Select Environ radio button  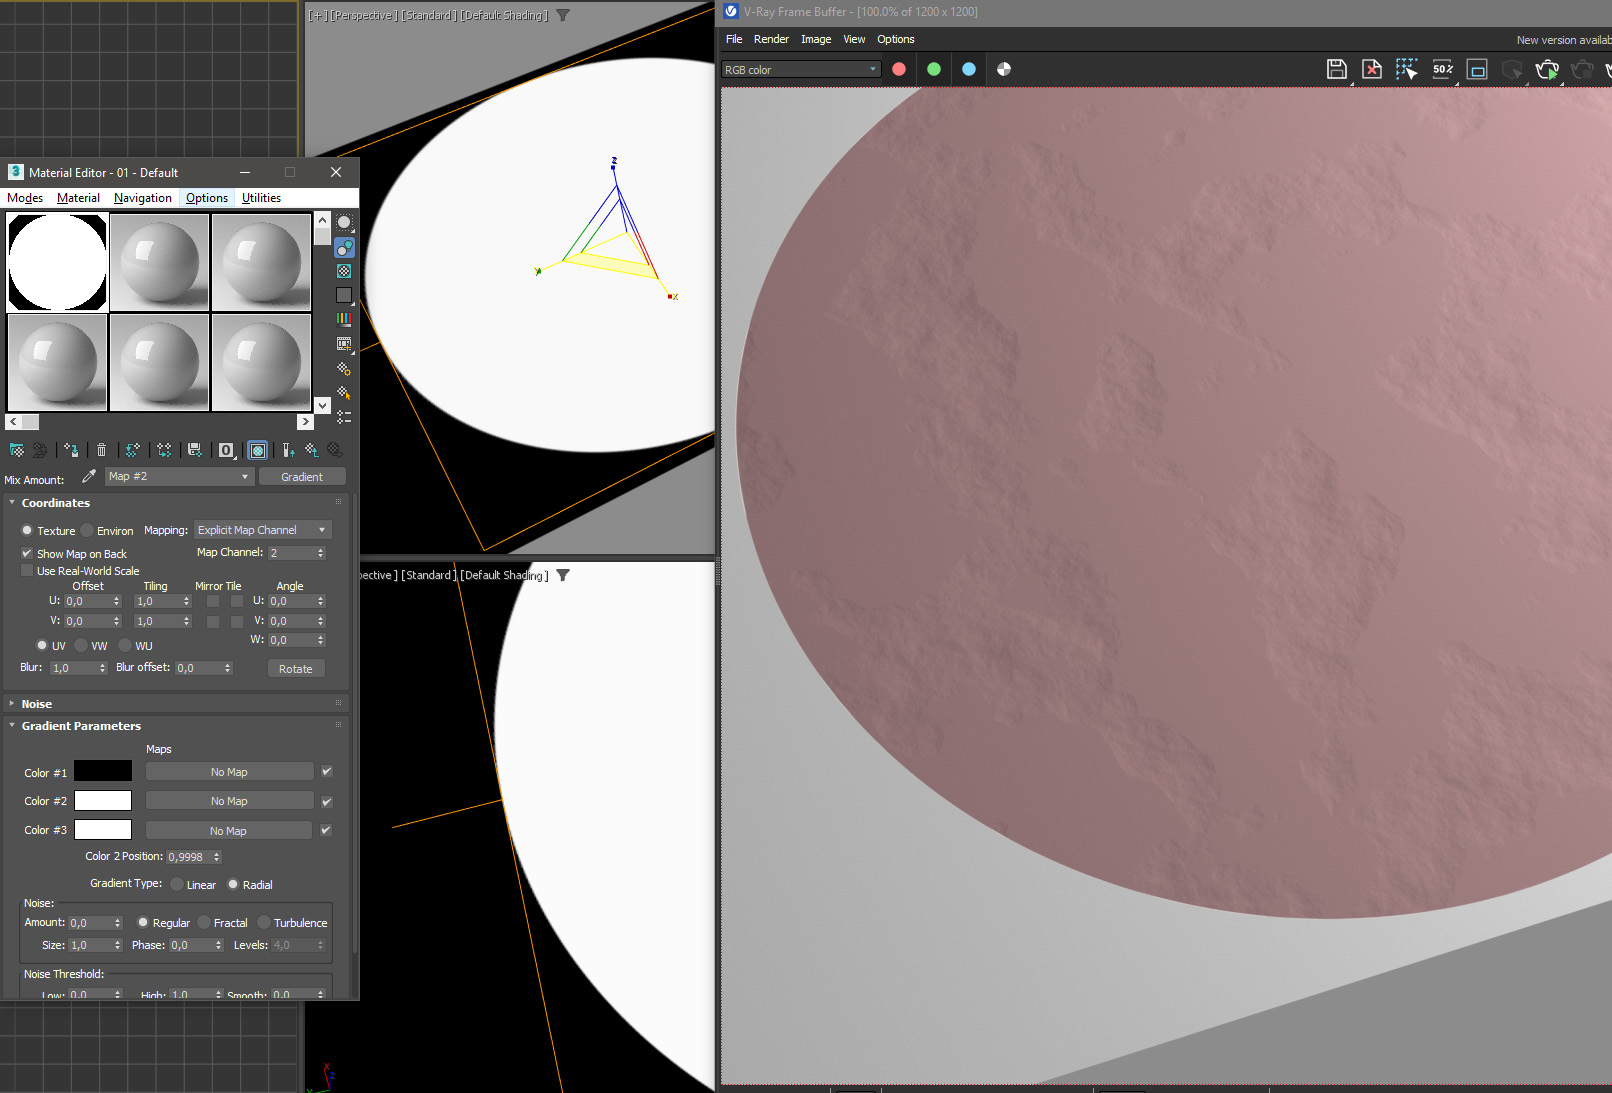click(87, 530)
